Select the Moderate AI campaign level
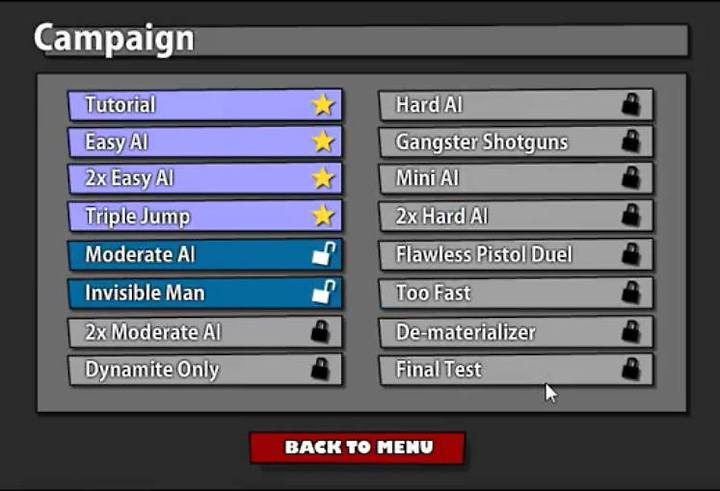720x491 pixels. coord(205,254)
